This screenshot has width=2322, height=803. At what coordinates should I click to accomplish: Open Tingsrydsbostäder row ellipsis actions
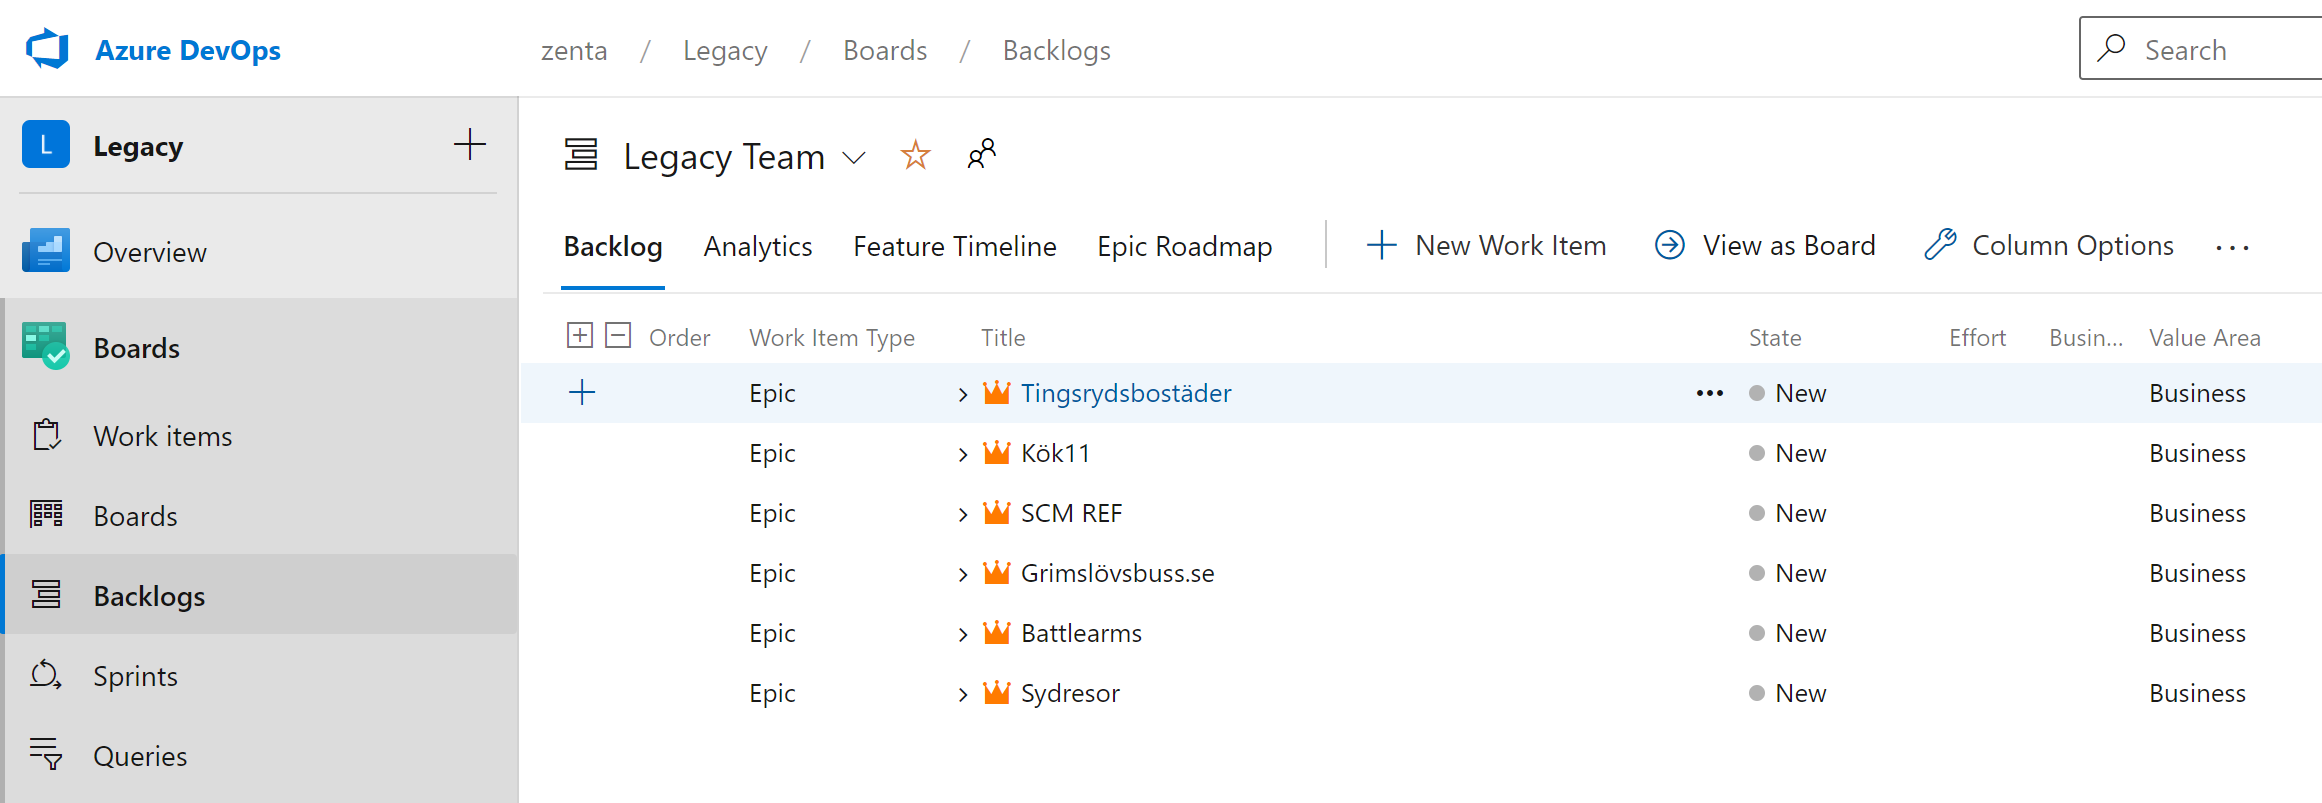(x=1710, y=393)
